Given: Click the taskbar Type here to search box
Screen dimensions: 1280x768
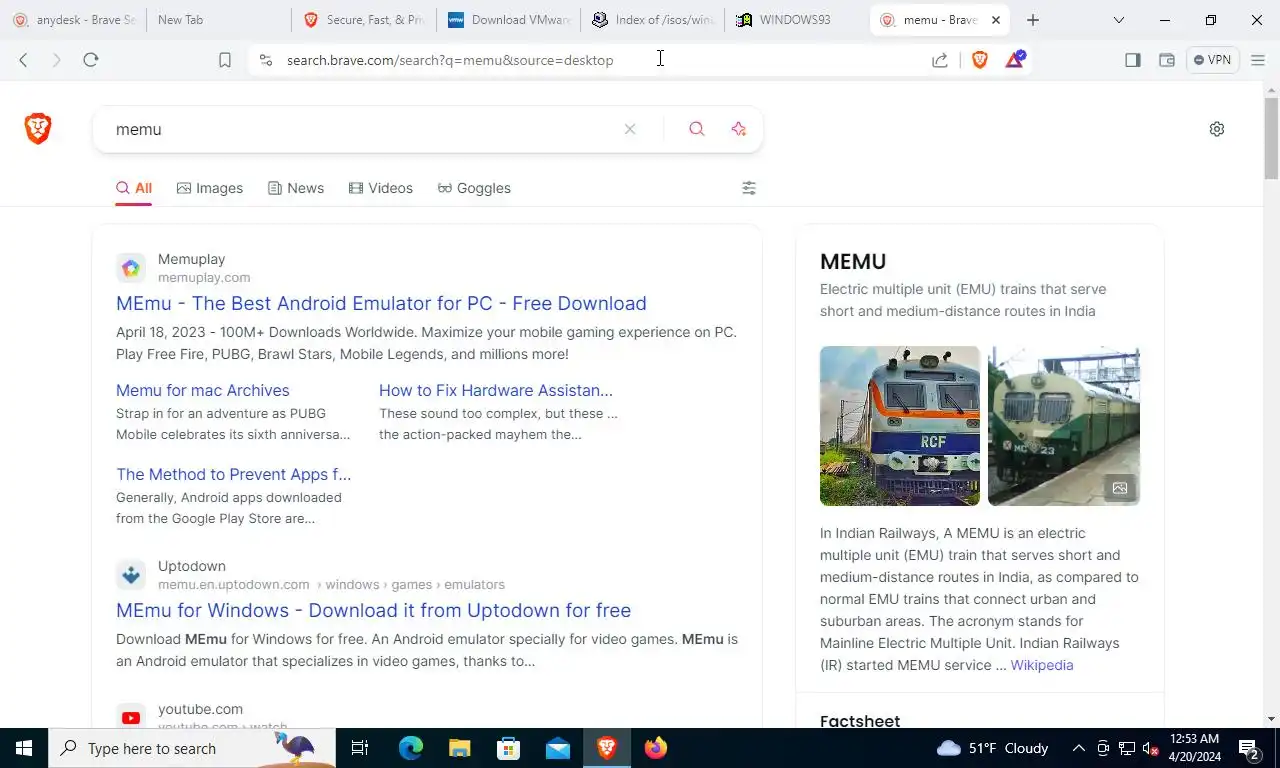Looking at the screenshot, I should tap(192, 748).
